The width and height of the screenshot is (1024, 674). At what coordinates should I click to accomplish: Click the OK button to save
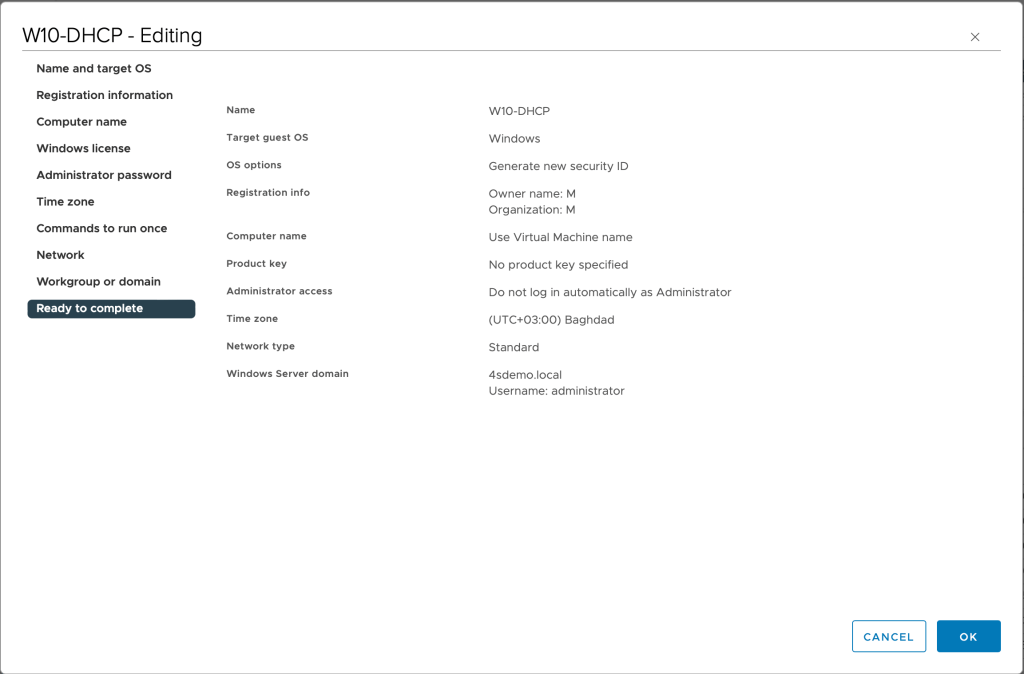coord(968,637)
